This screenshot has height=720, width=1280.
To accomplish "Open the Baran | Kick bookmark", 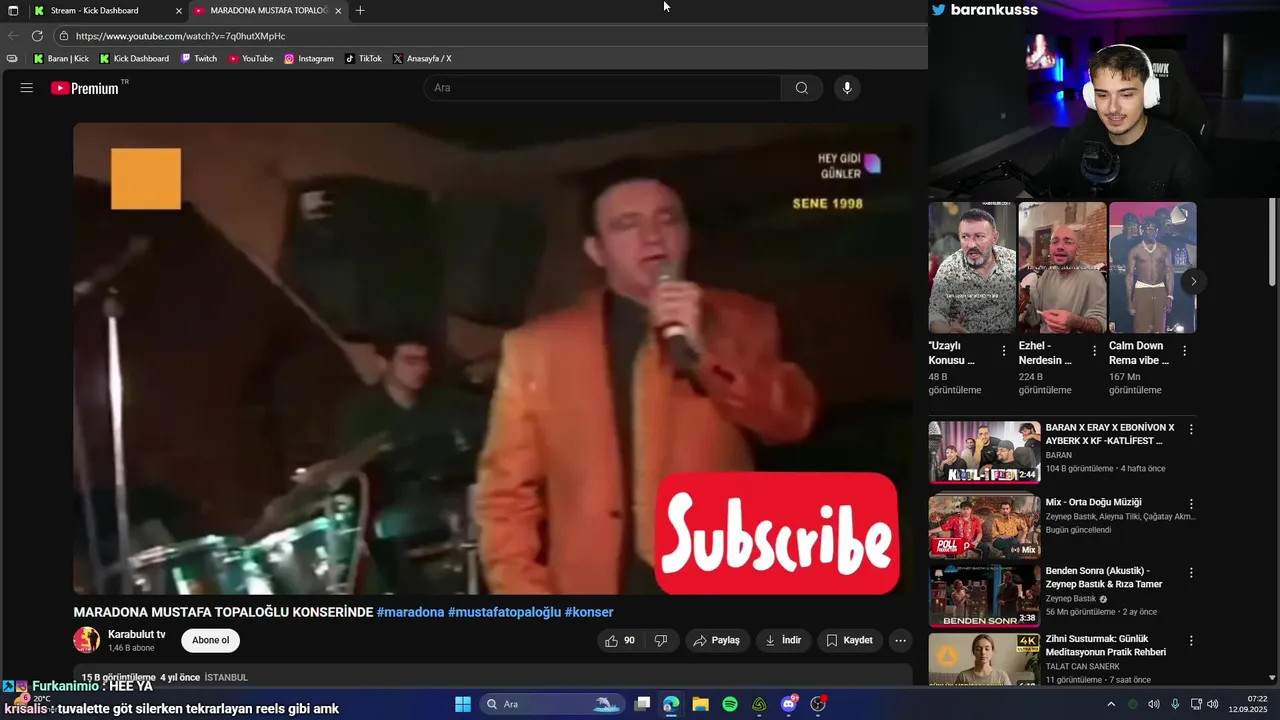I will 61,59.
